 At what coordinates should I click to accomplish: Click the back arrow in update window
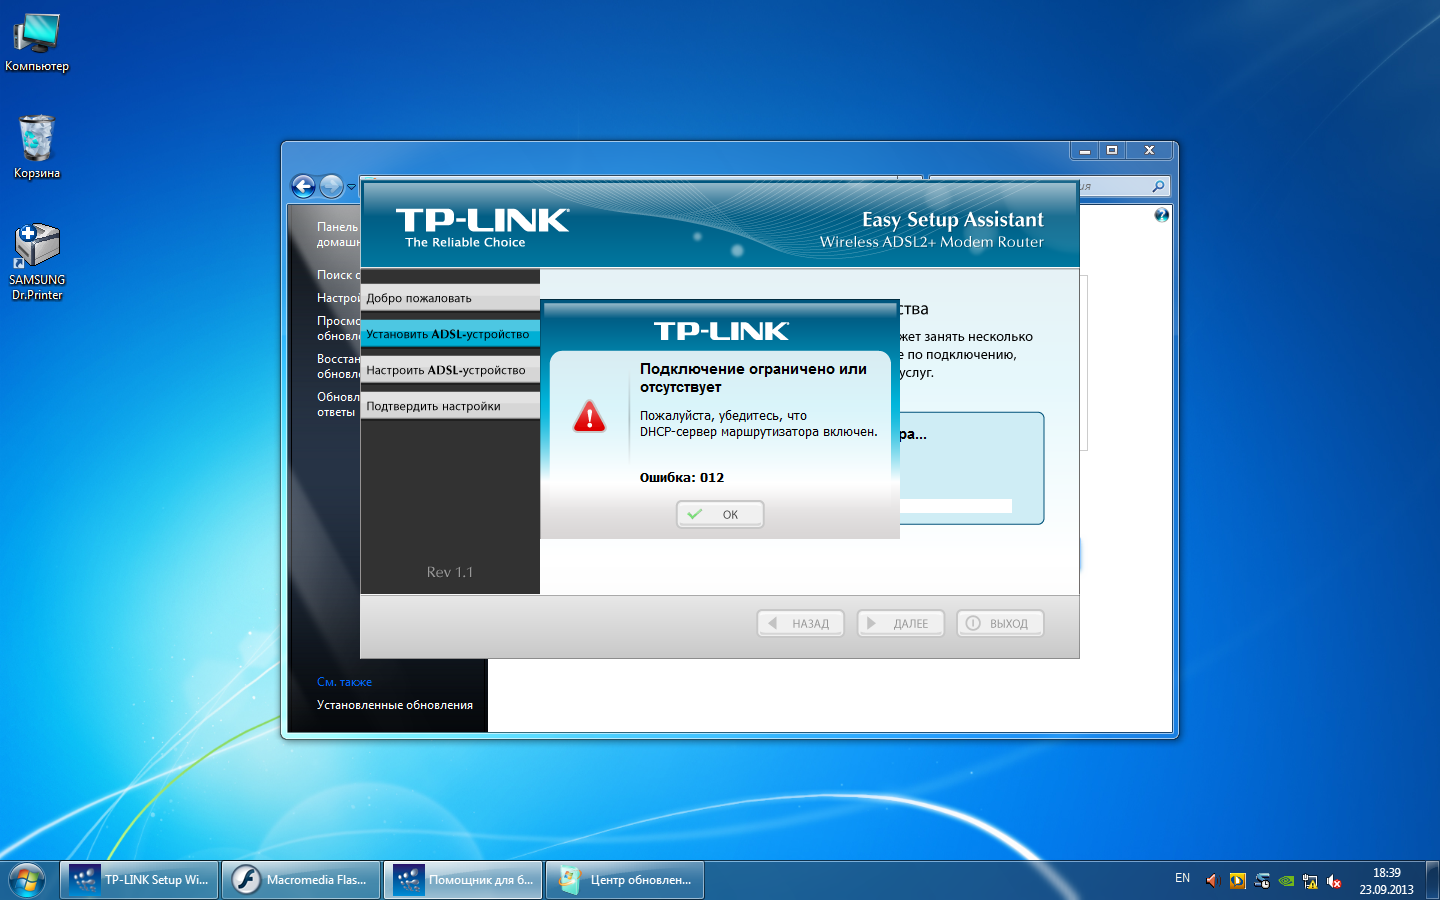coord(303,186)
